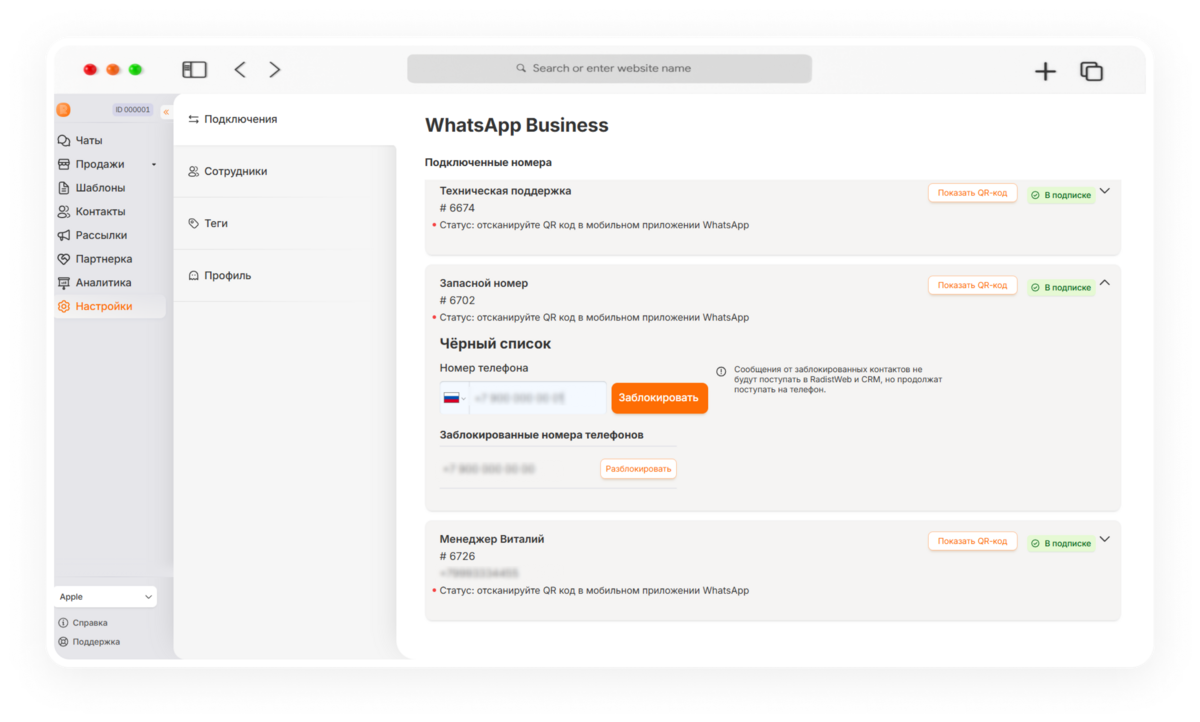Screen dimensions: 1200x722
Task: Go back with the browser back arrow
Action: coord(240,70)
